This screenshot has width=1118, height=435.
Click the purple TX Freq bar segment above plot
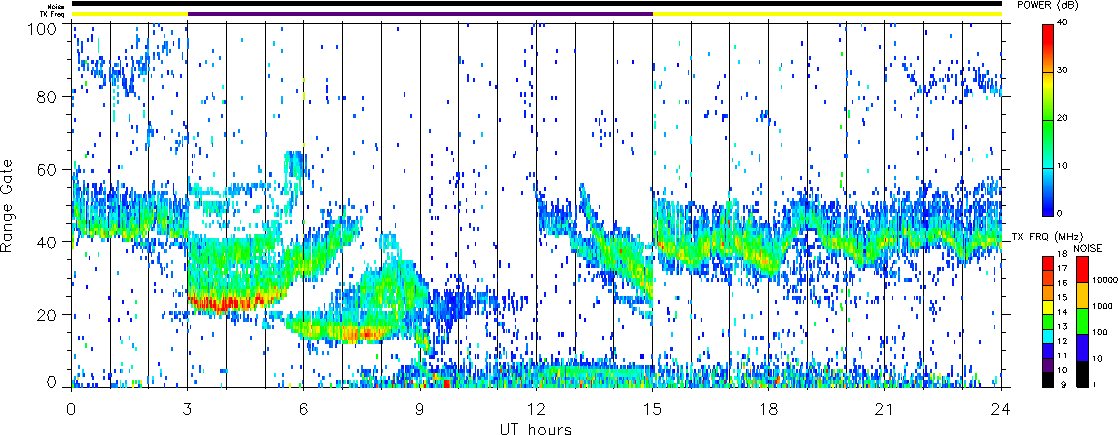click(x=420, y=14)
